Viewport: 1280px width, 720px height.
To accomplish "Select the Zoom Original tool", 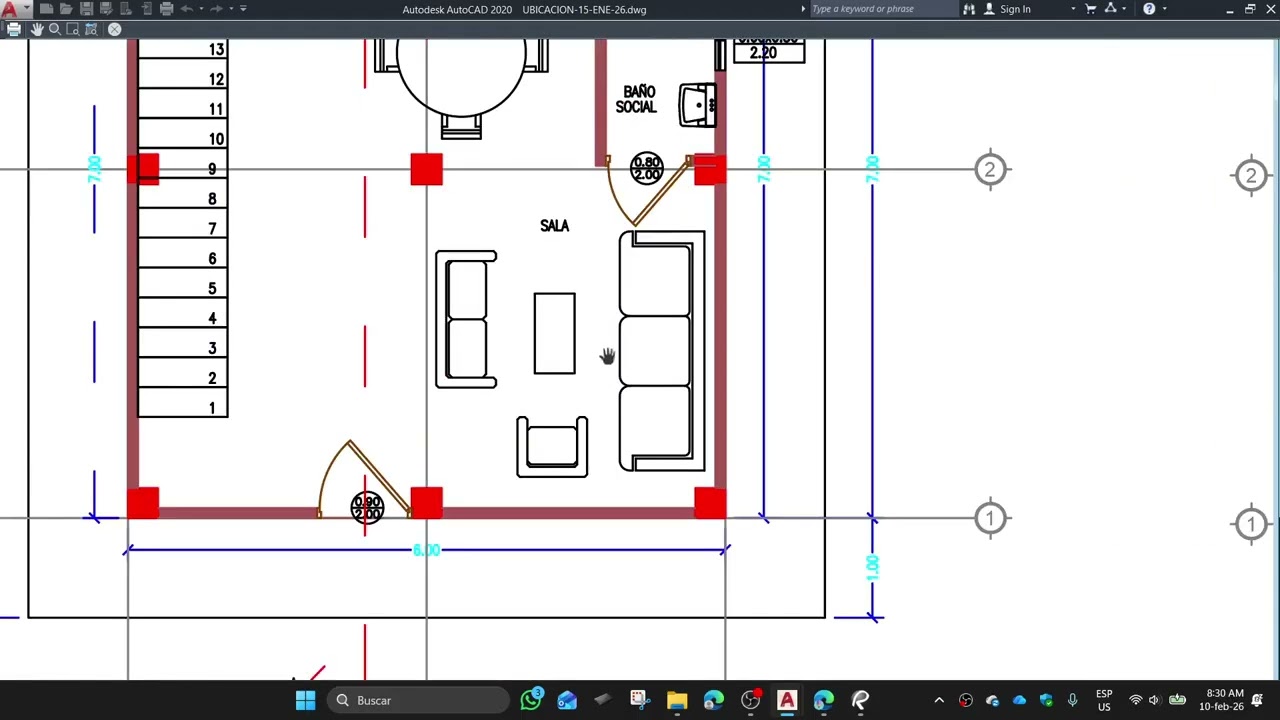I will tap(91, 29).
